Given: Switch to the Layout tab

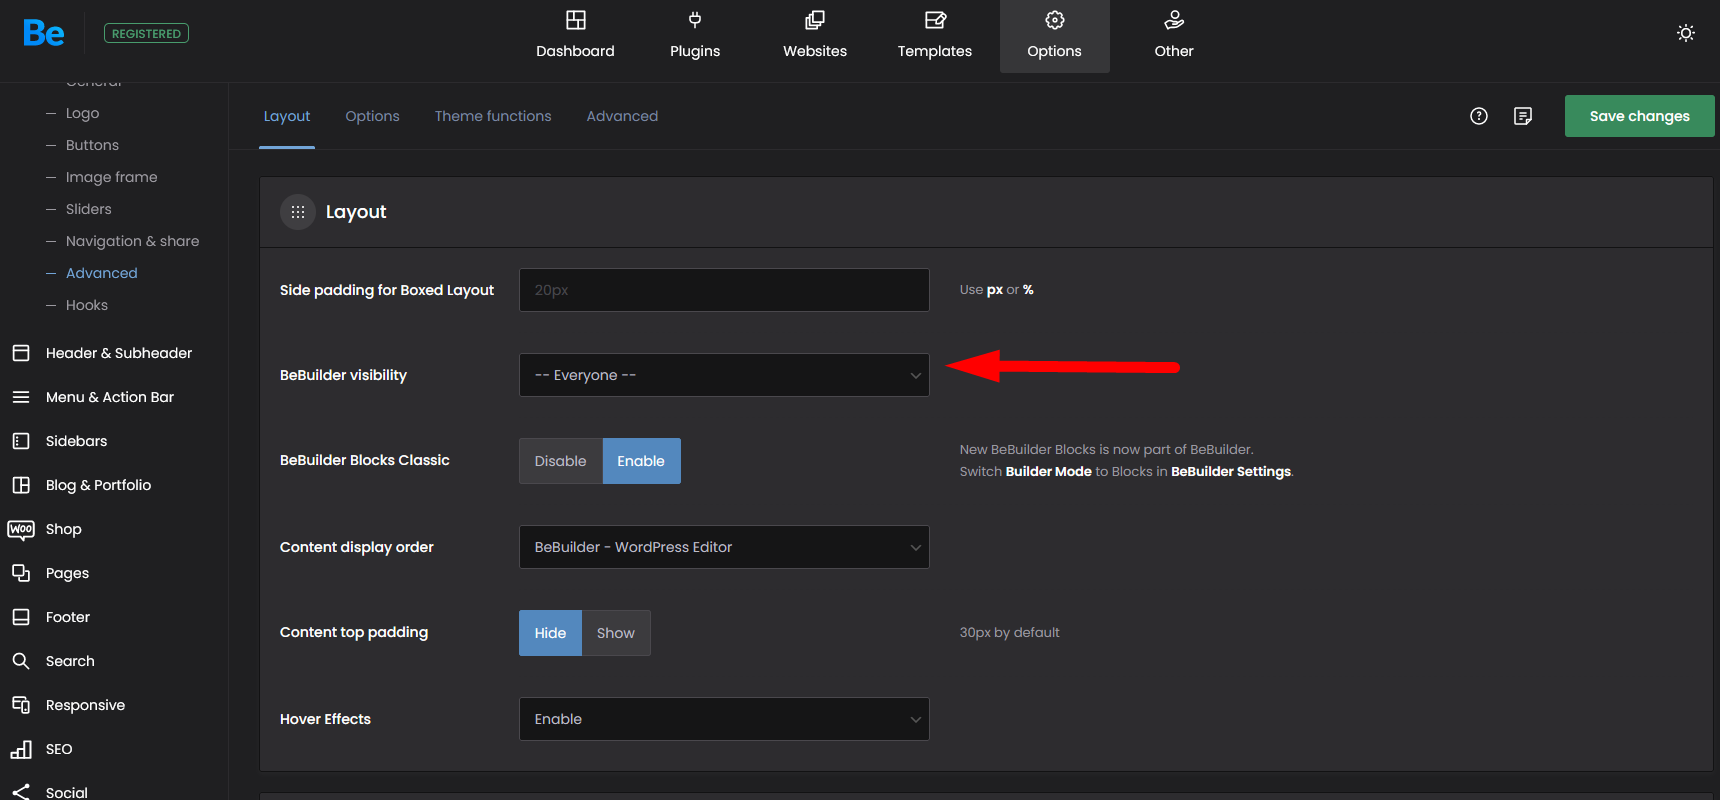Looking at the screenshot, I should [x=287, y=116].
